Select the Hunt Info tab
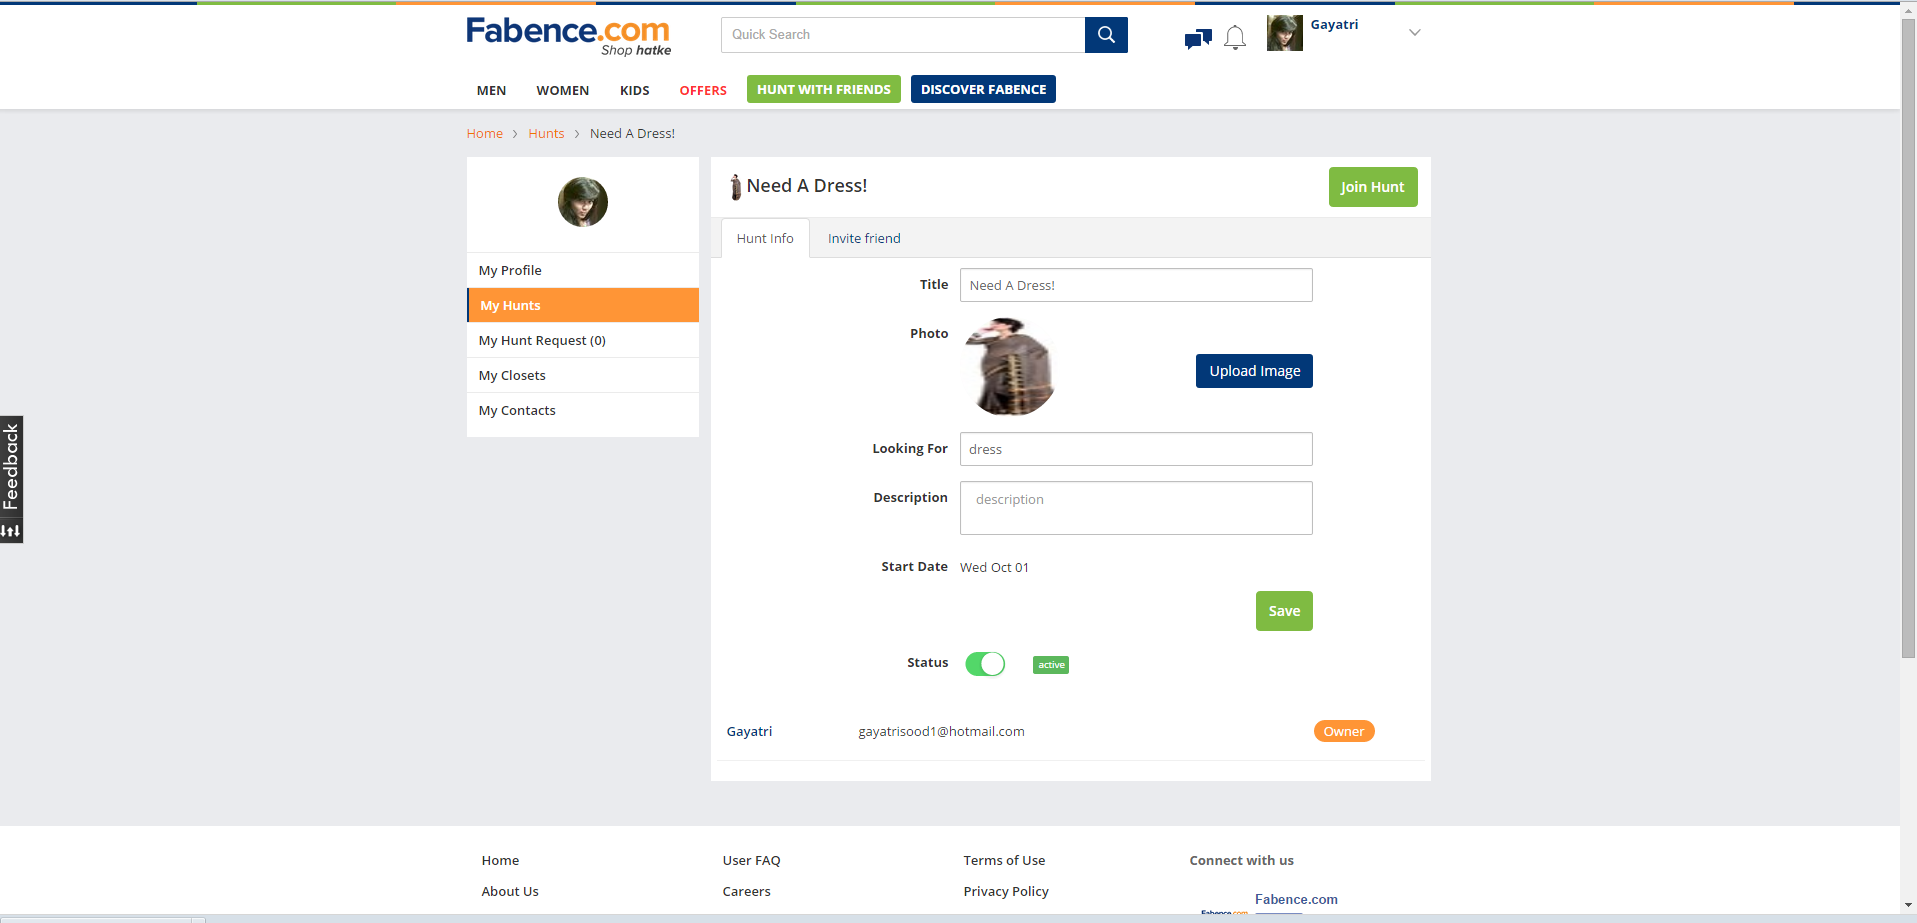This screenshot has width=1917, height=923. point(764,239)
